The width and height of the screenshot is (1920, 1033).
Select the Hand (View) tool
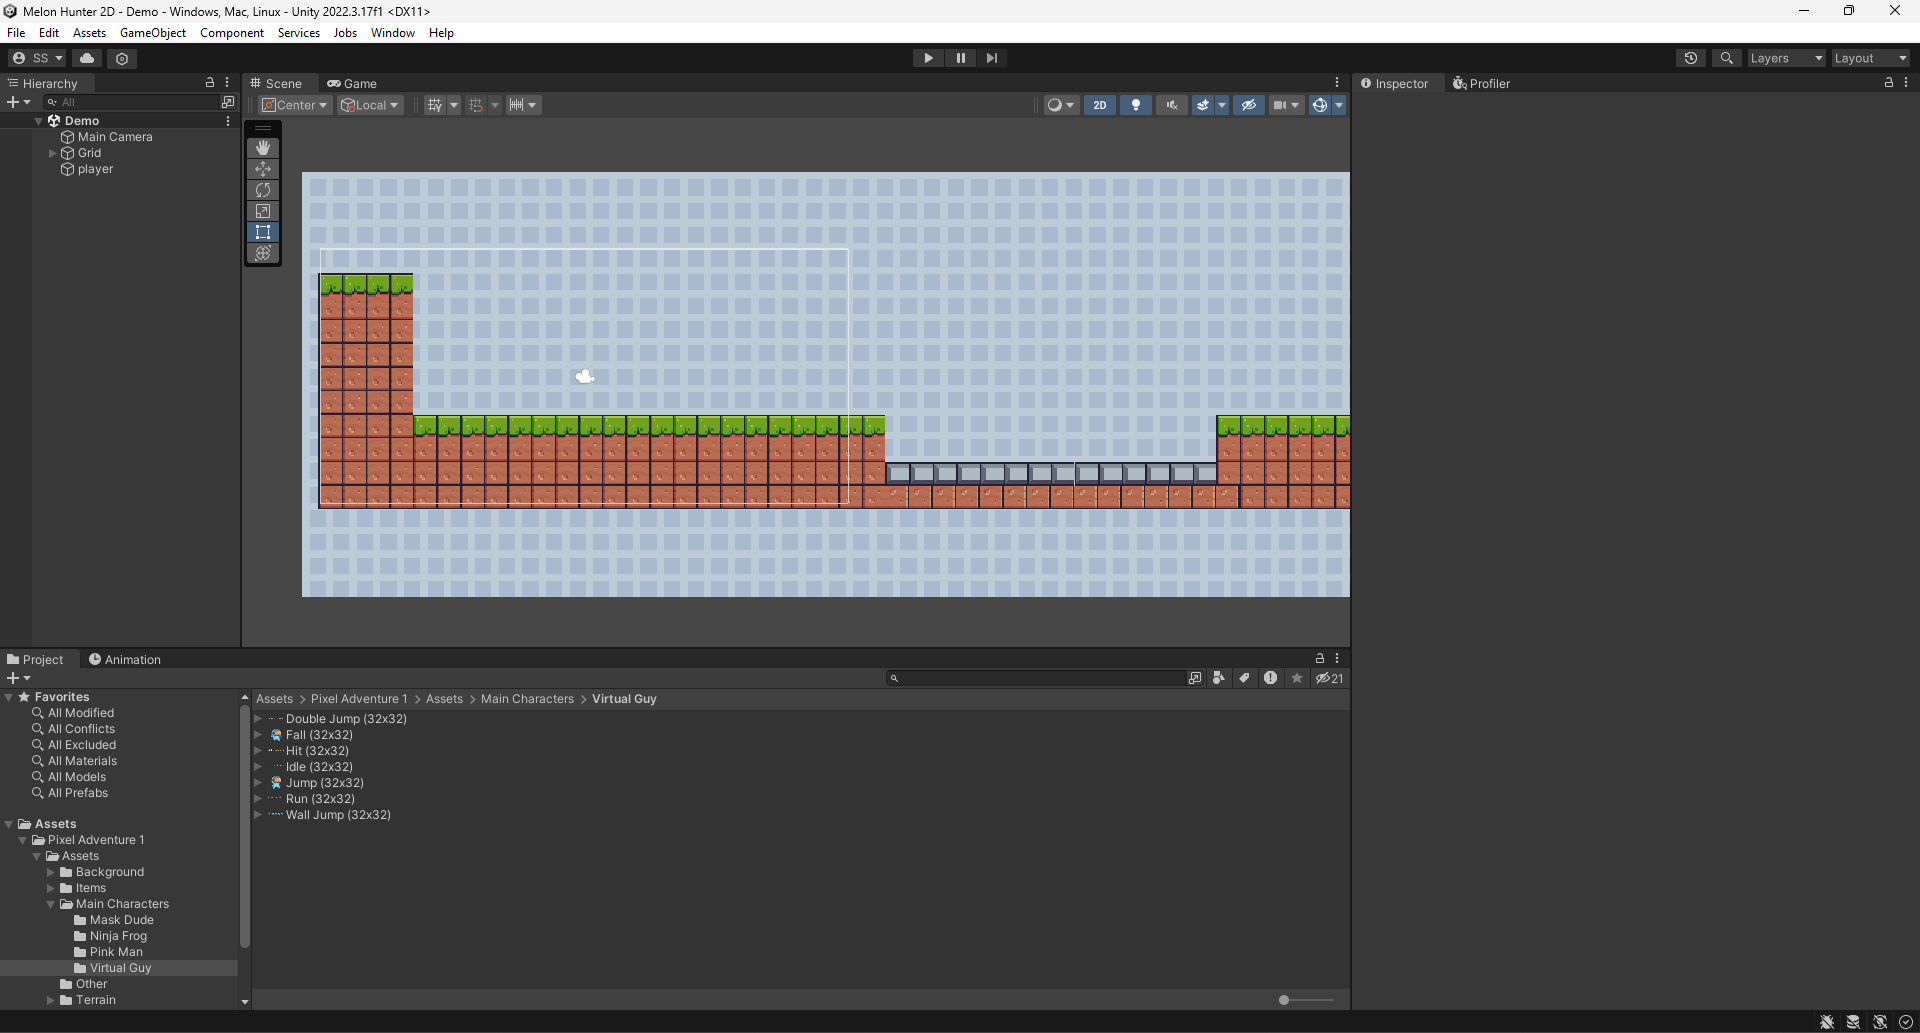tap(263, 148)
